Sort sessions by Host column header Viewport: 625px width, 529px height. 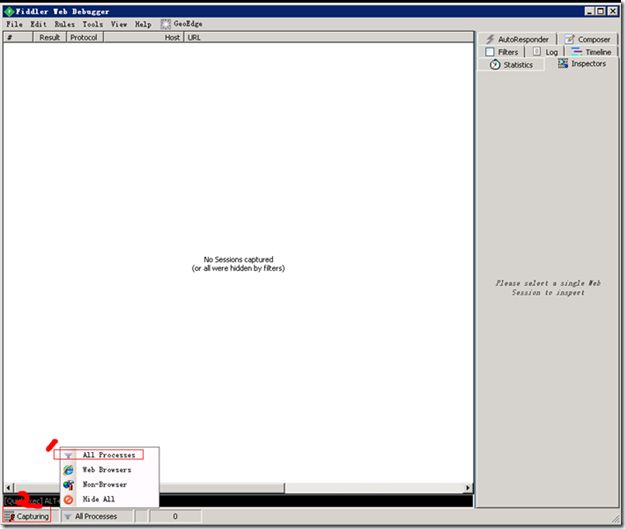144,37
